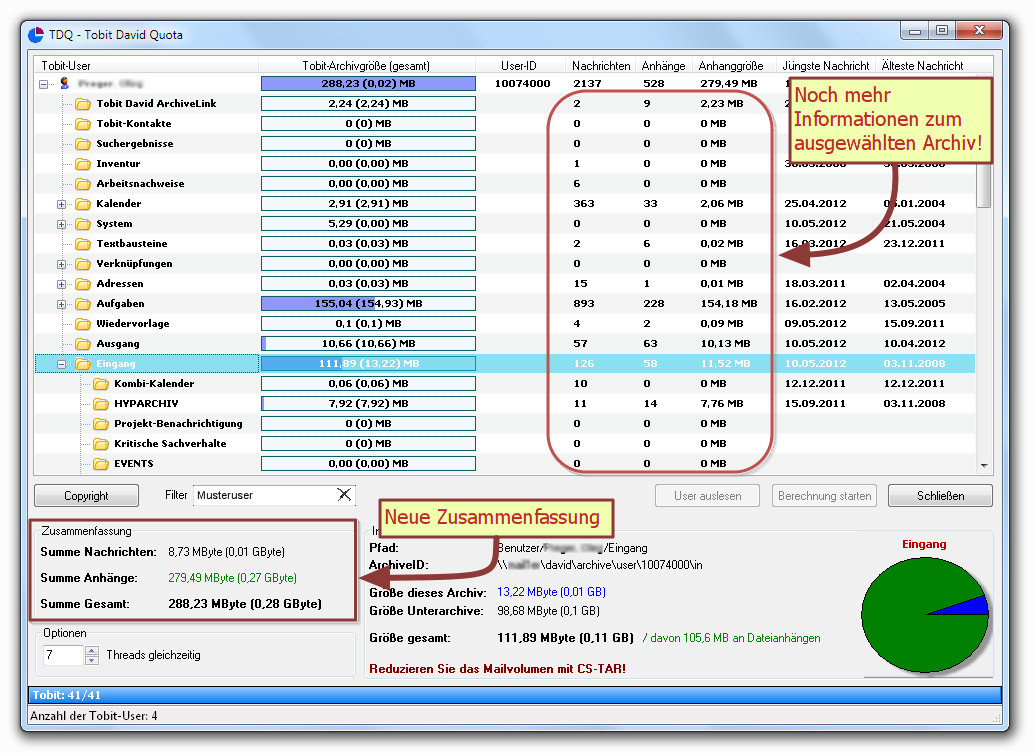Click the Ausgang folder icon
Image resolution: width=1035 pixels, height=753 pixels.
pos(83,344)
